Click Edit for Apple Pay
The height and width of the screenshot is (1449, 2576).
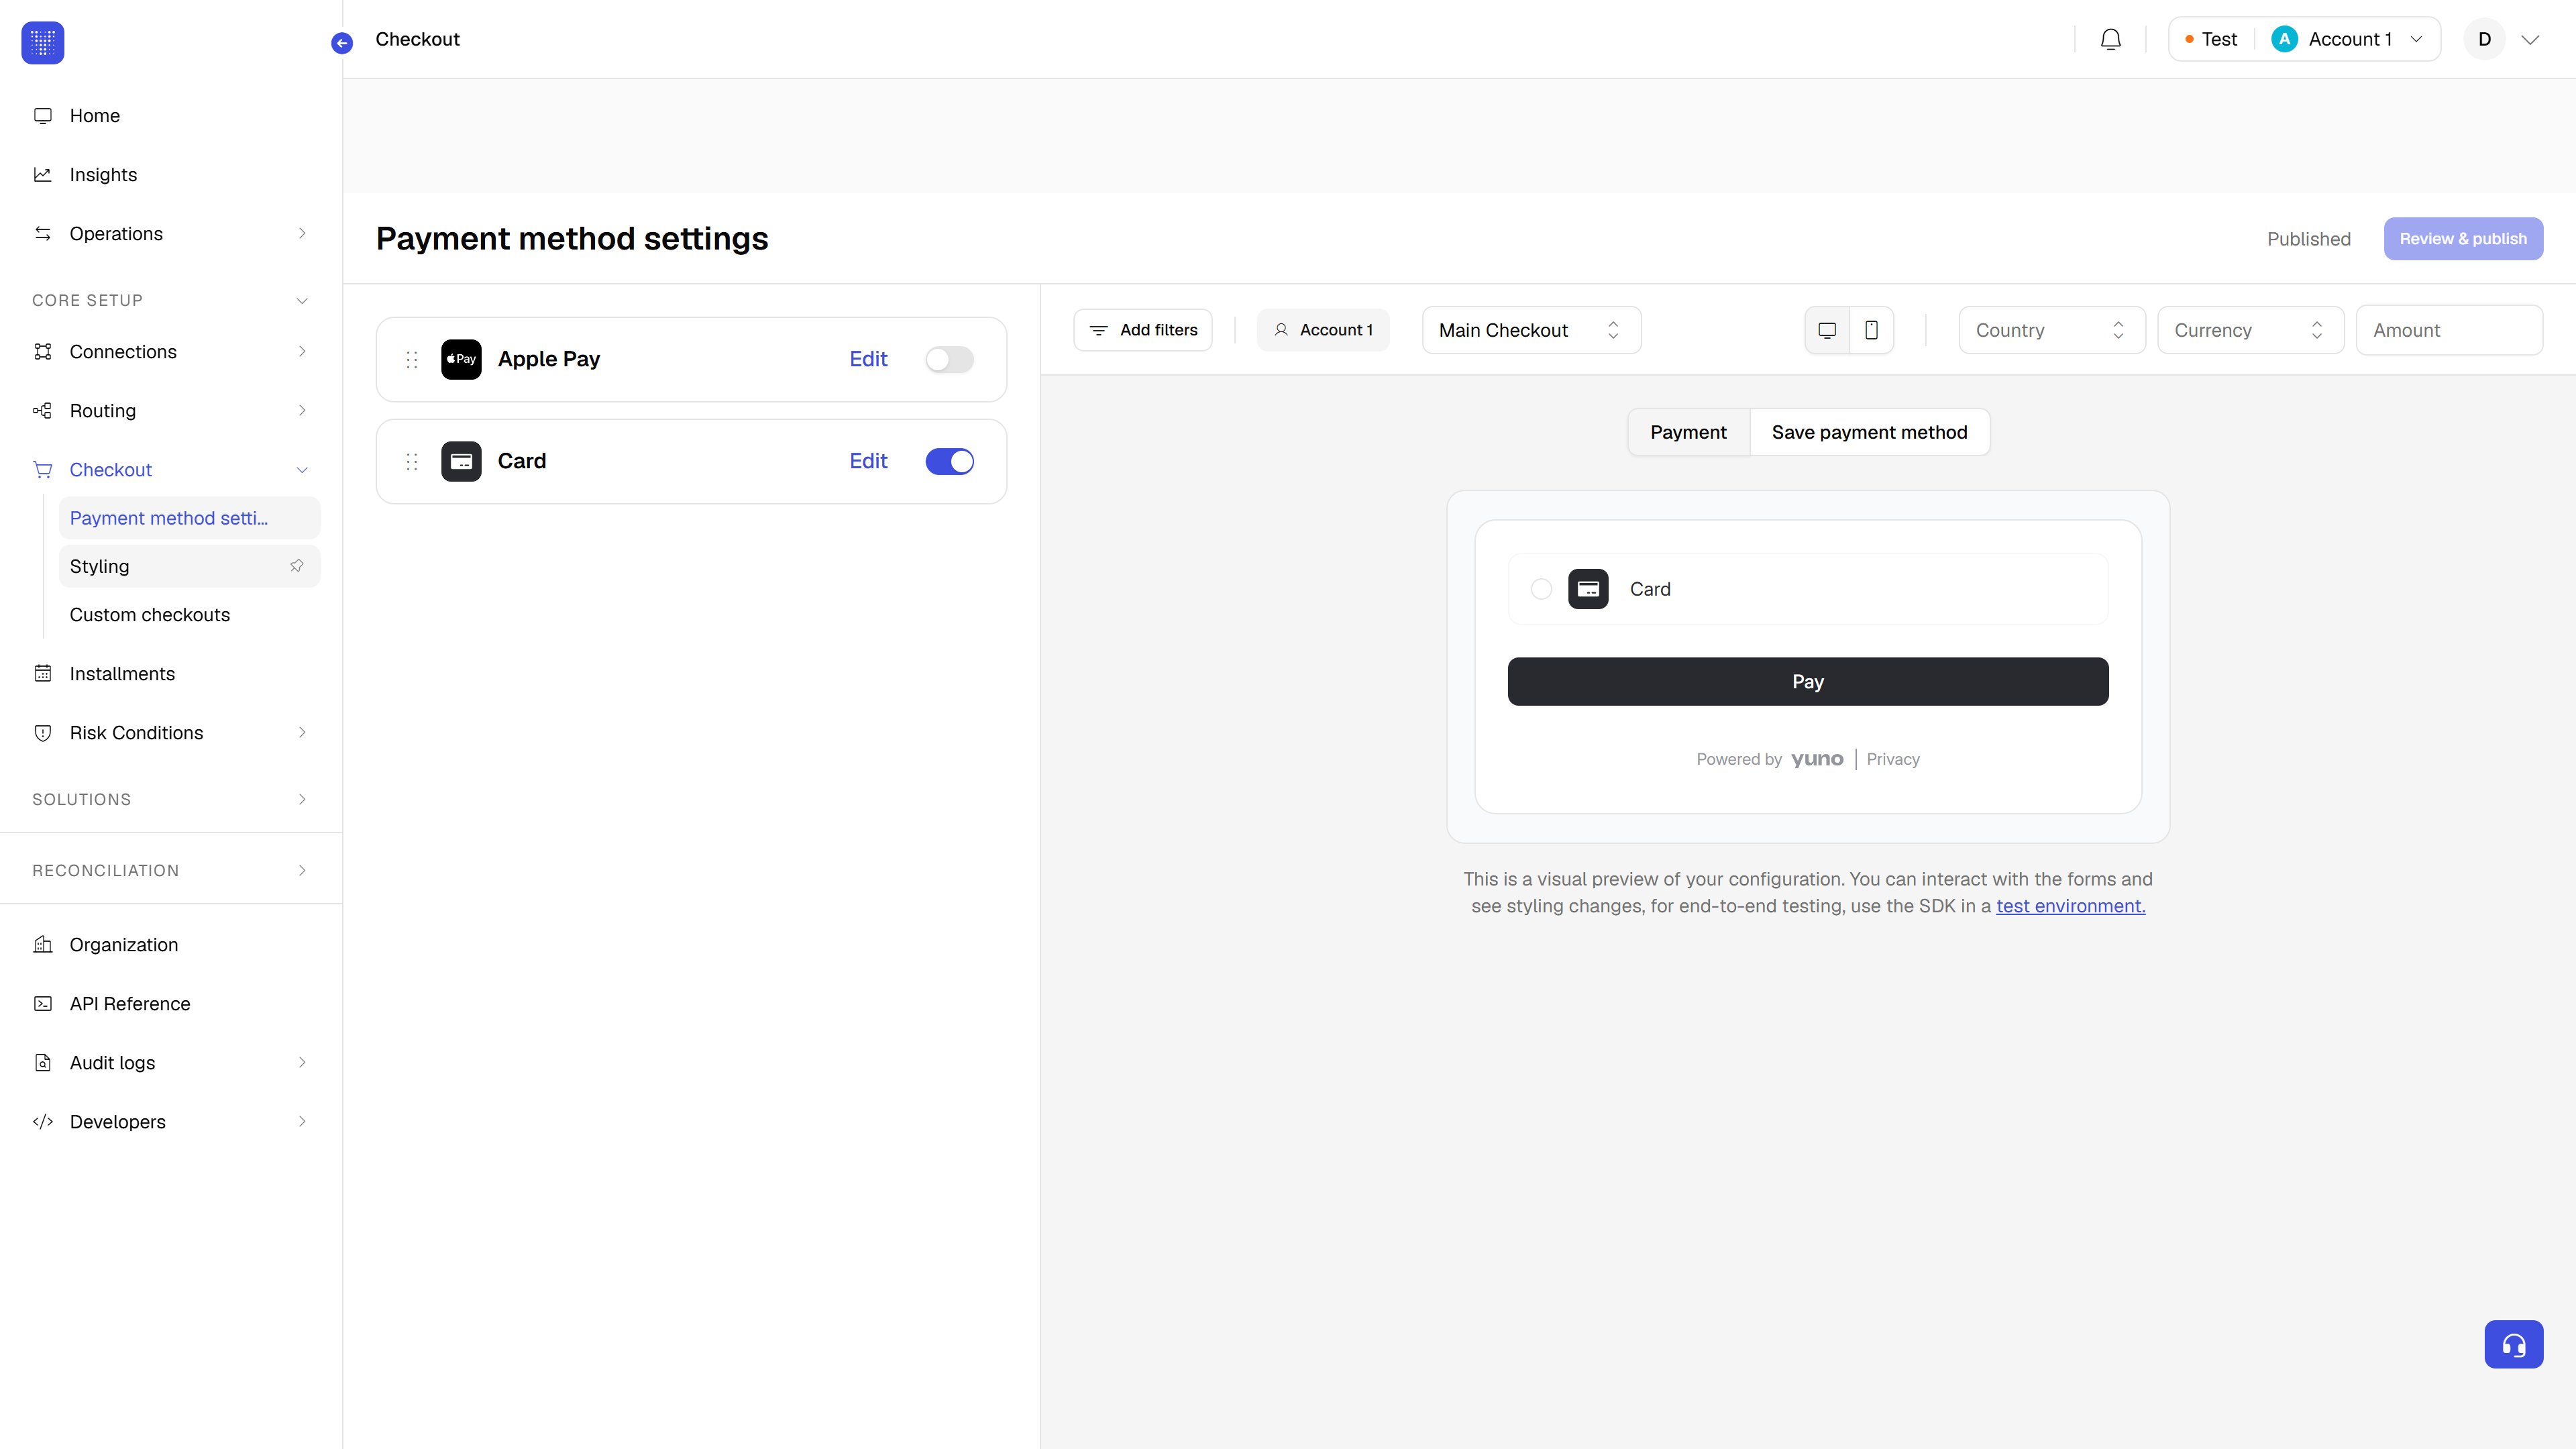click(868, 359)
